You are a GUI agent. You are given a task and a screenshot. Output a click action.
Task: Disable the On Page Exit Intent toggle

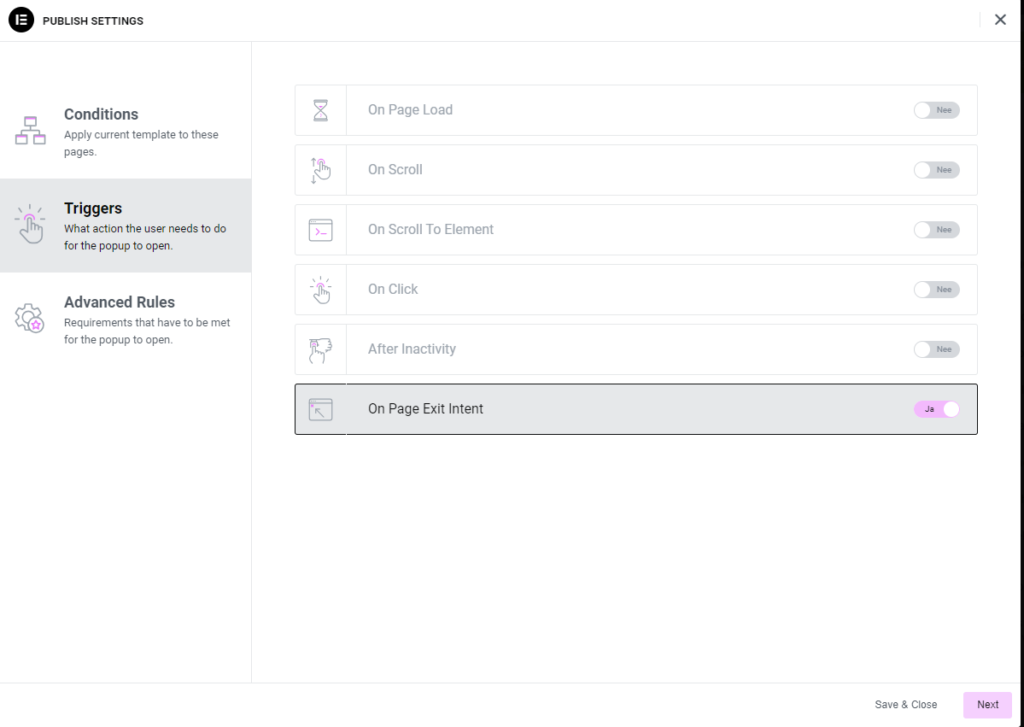(x=936, y=410)
